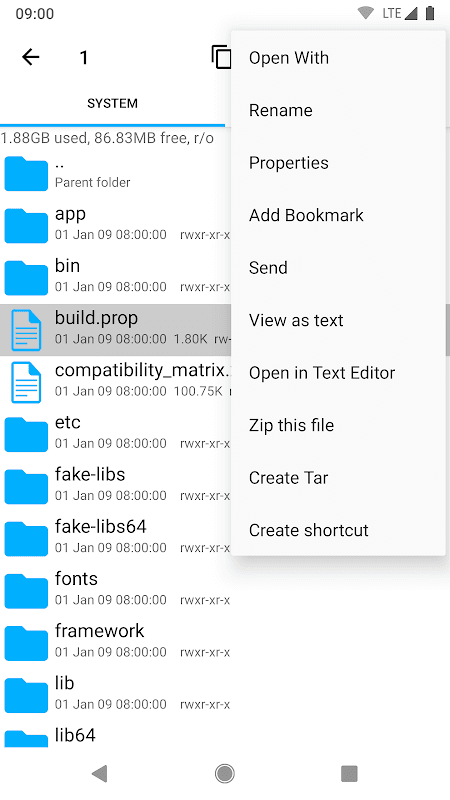Open the bin folder icon

[x=26, y=278]
